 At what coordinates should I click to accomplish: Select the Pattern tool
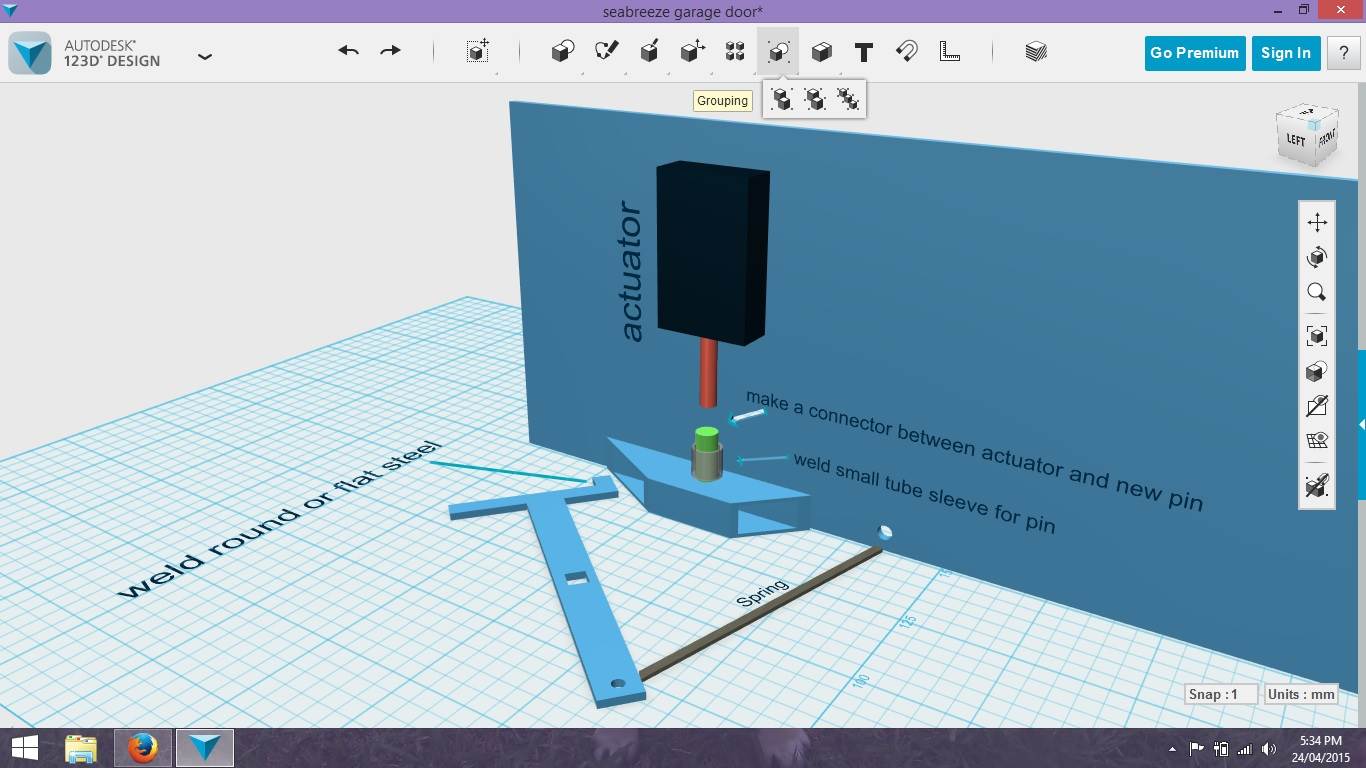pyautogui.click(x=734, y=51)
